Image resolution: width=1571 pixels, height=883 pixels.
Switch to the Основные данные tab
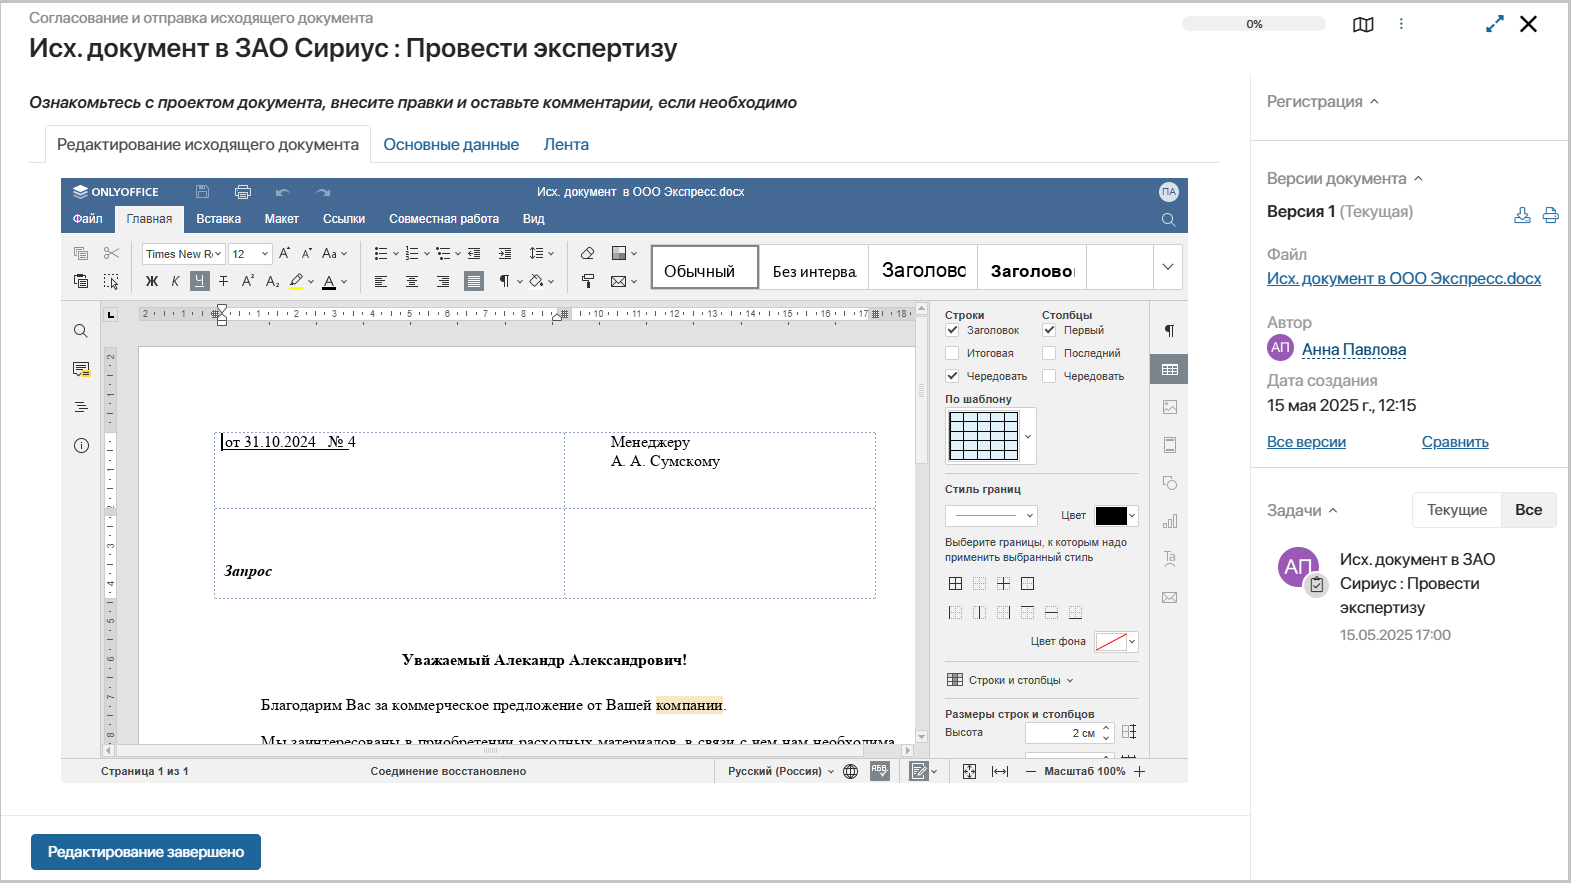(x=451, y=145)
